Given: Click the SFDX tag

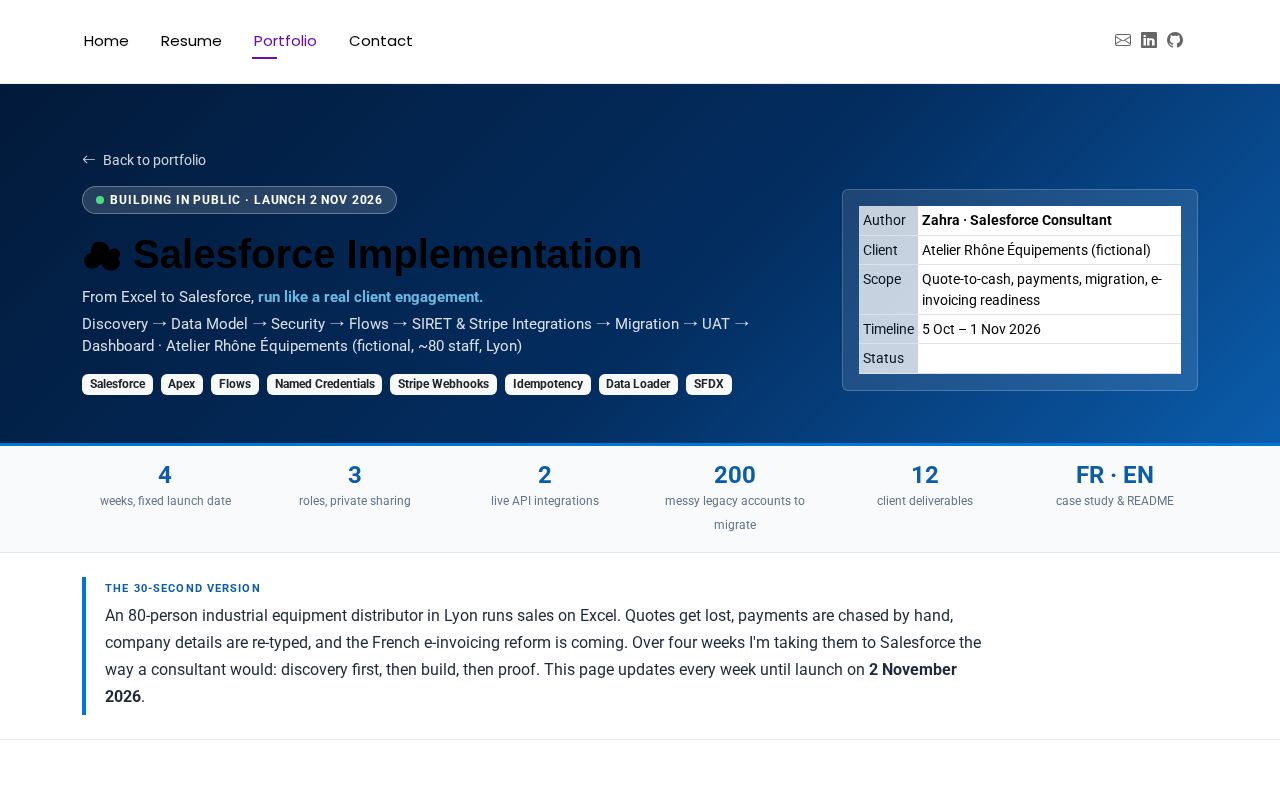Looking at the screenshot, I should (x=709, y=384).
